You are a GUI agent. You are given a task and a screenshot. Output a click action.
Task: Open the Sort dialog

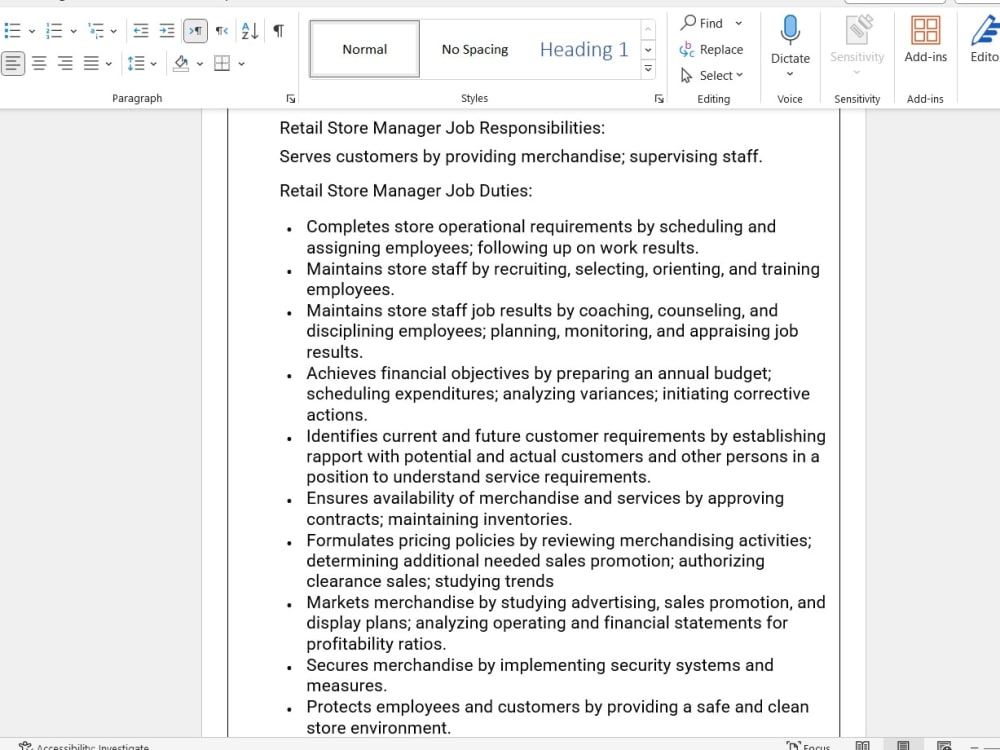click(x=248, y=30)
